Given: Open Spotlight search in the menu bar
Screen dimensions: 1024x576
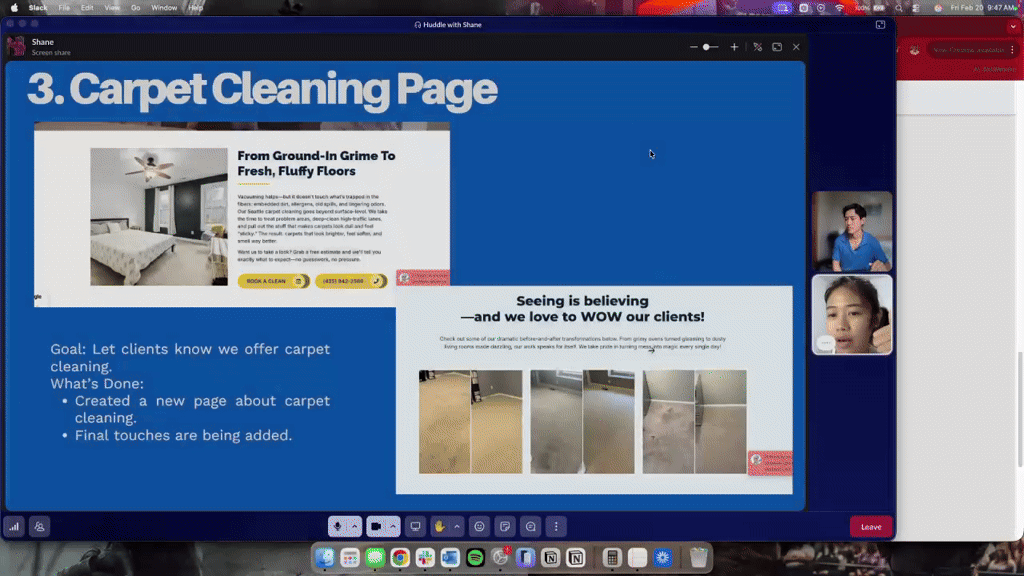Looking at the screenshot, I should [x=899, y=8].
